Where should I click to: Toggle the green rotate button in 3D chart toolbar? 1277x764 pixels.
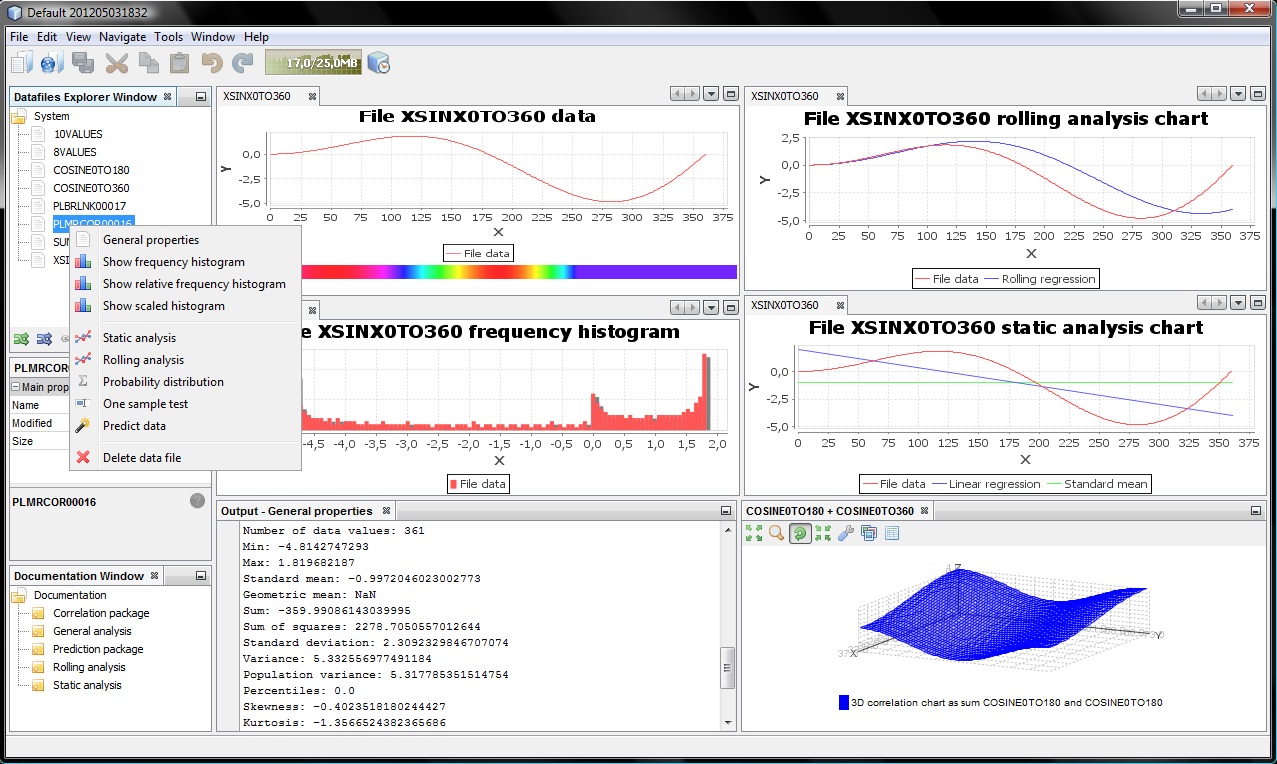click(800, 533)
